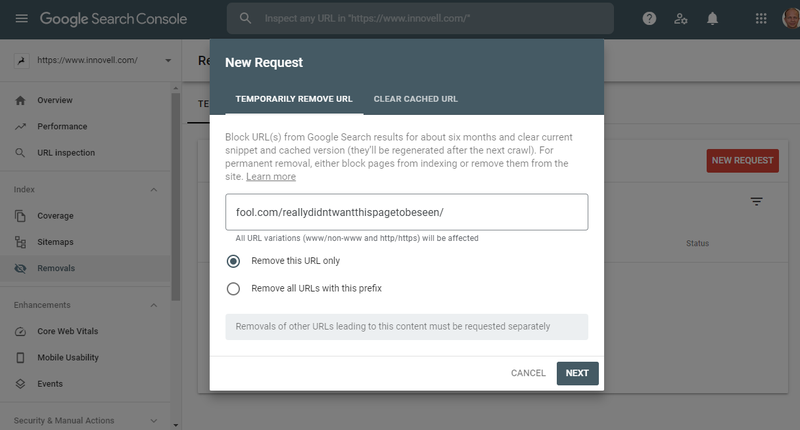This screenshot has height=430, width=800.
Task: Select Temporarily Remove URL tab
Action: point(294,99)
